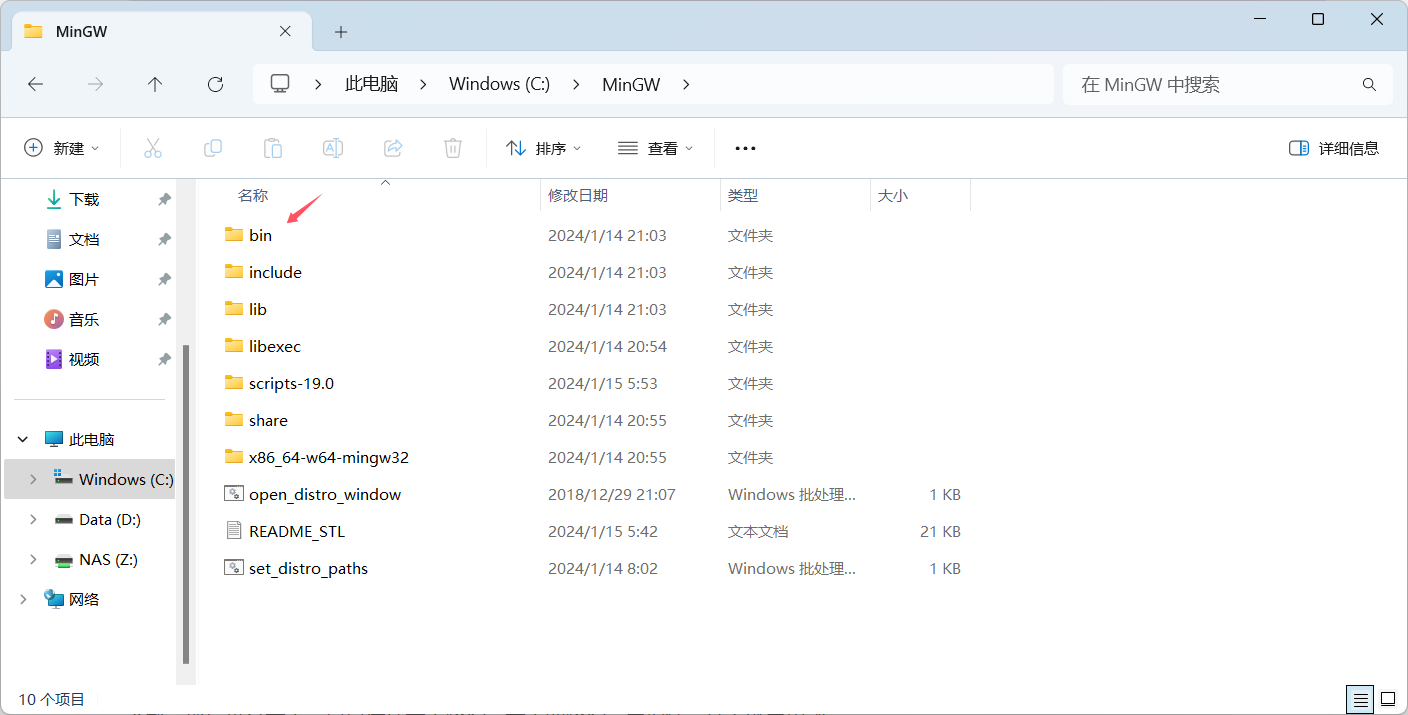The width and height of the screenshot is (1408, 715).
Task: Click chevron after MinGW in address bar
Action: [686, 85]
